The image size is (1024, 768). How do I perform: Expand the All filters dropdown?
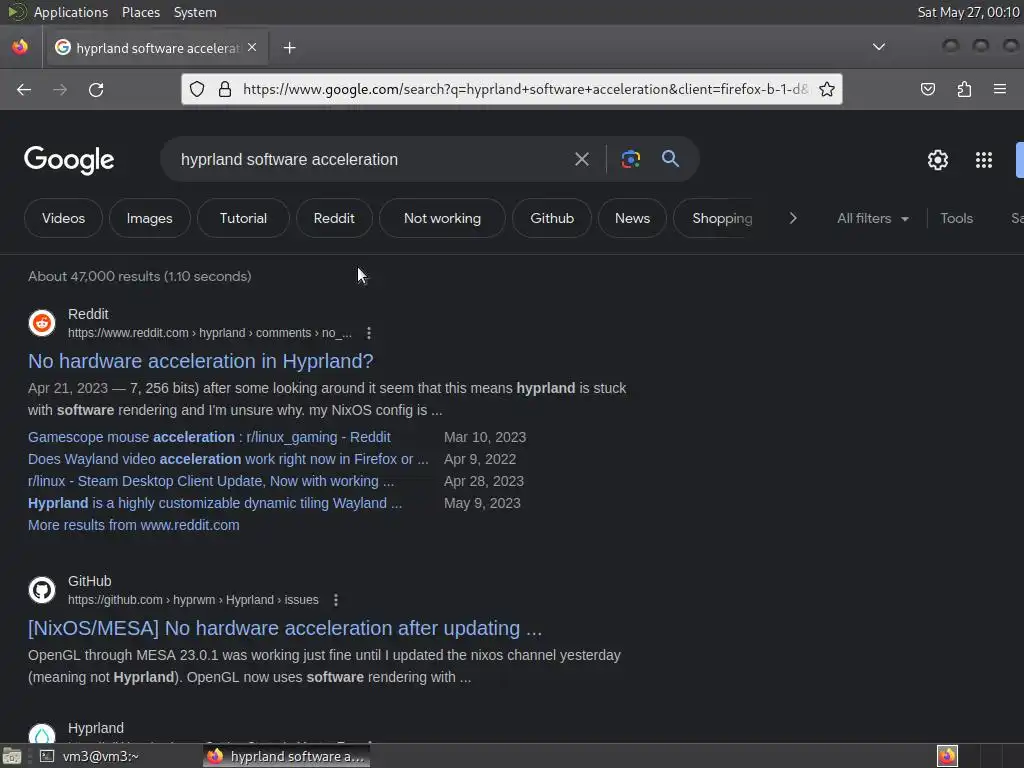(872, 218)
